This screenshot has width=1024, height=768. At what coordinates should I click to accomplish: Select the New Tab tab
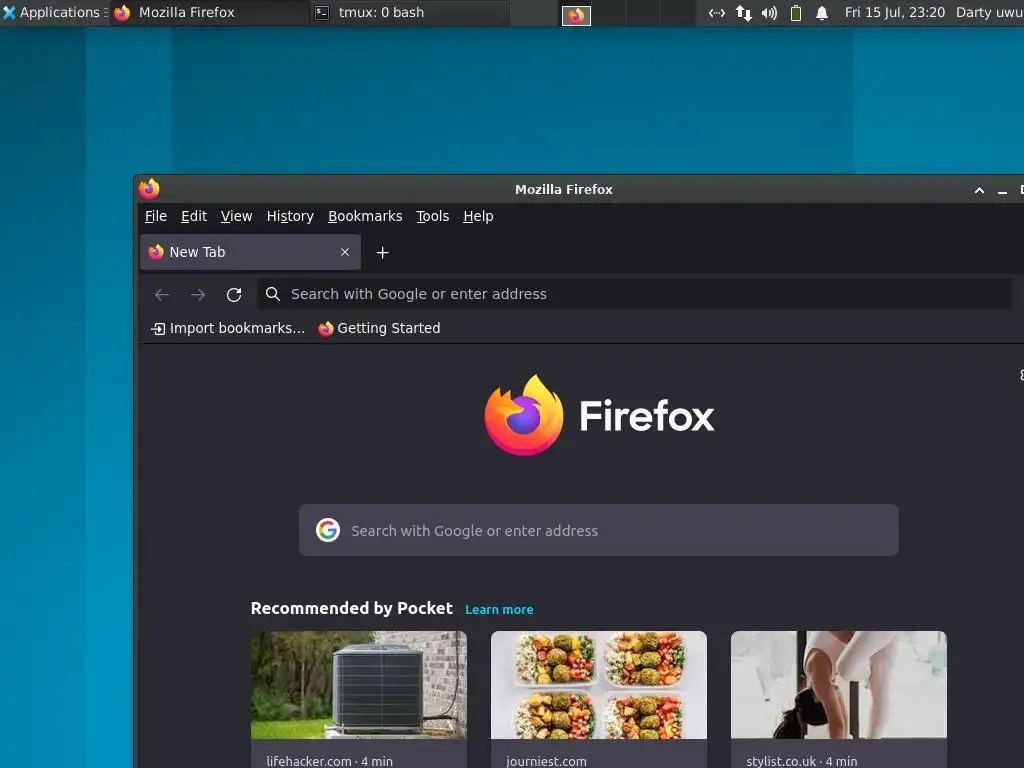[x=250, y=252]
